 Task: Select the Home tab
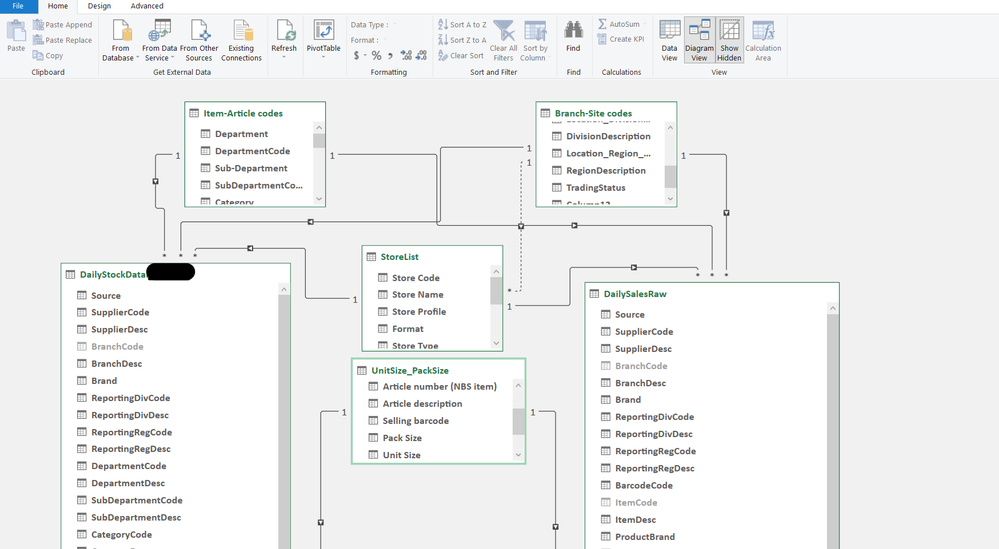[58, 6]
